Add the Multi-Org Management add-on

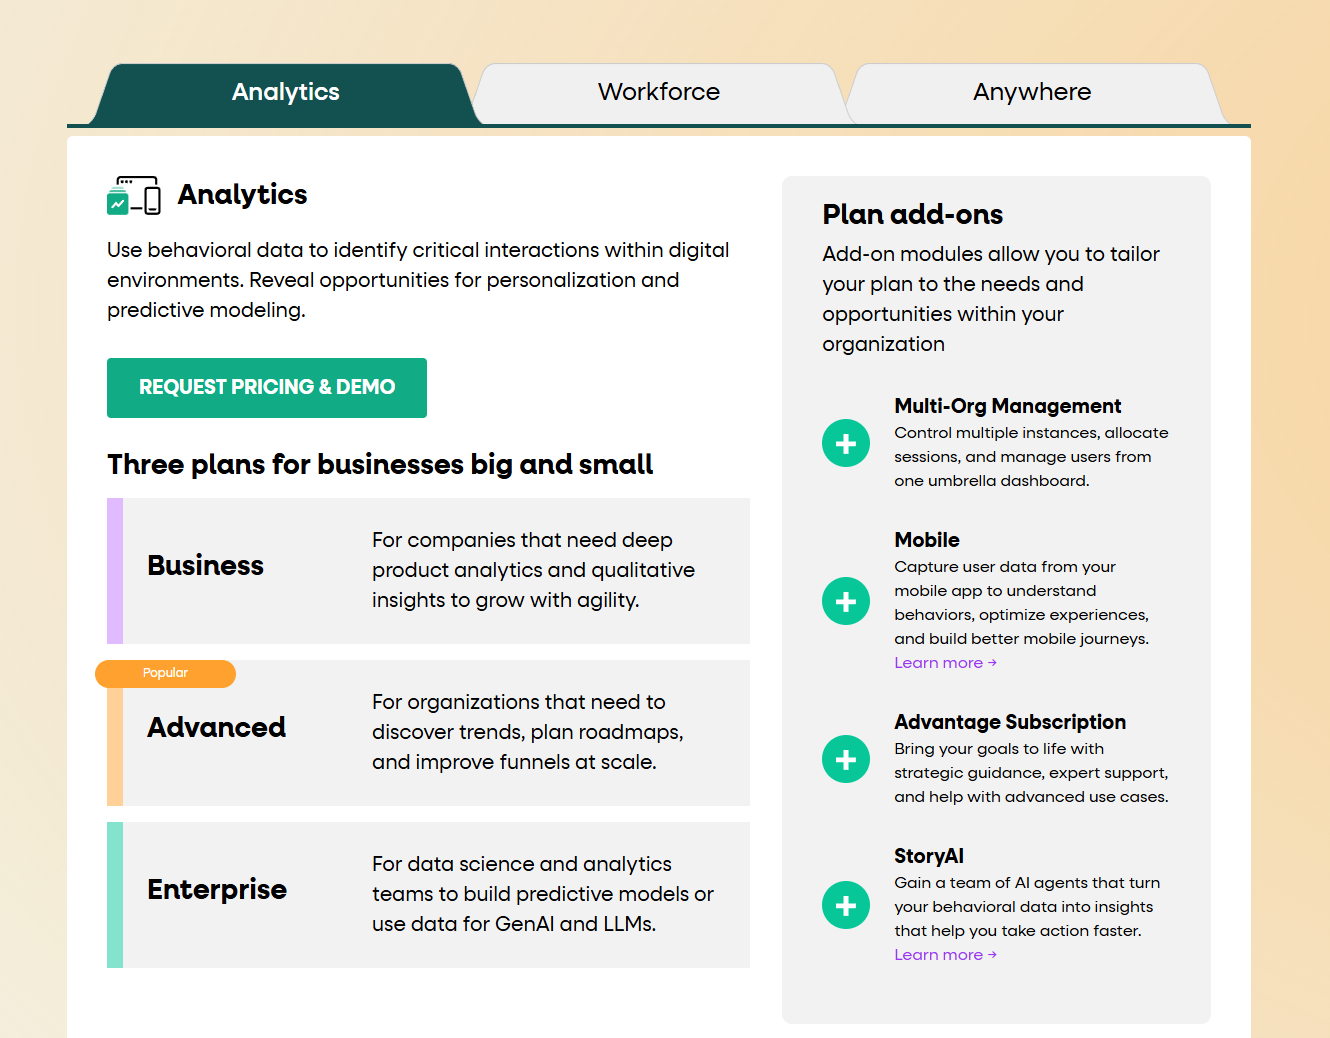[846, 443]
